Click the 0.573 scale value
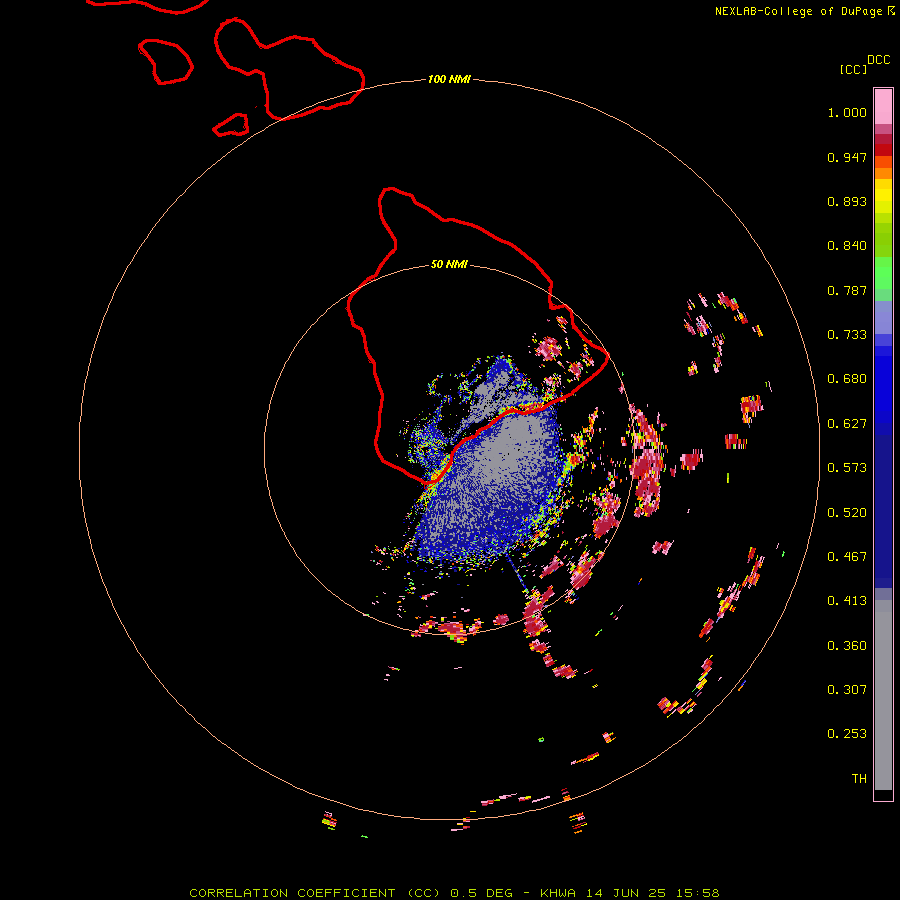 pyautogui.click(x=847, y=468)
